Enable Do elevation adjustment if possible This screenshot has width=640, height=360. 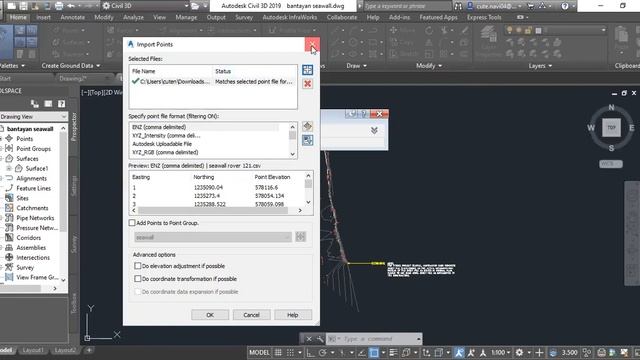[138, 266]
